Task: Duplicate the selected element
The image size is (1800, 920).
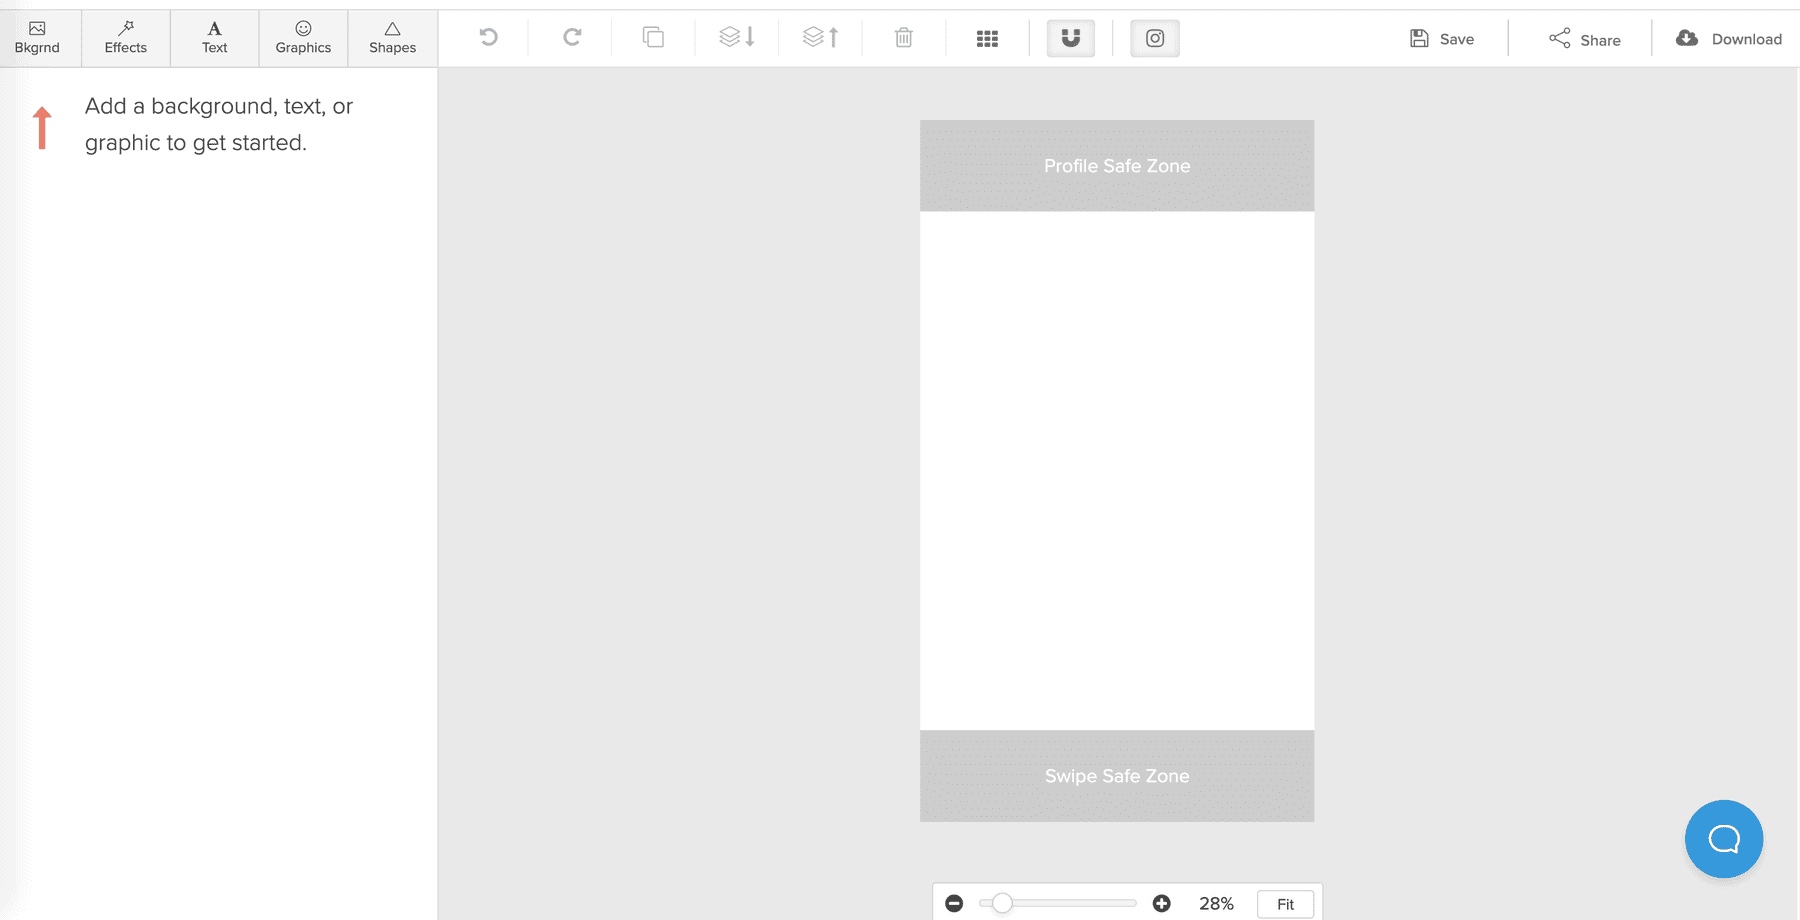Action: coord(653,36)
